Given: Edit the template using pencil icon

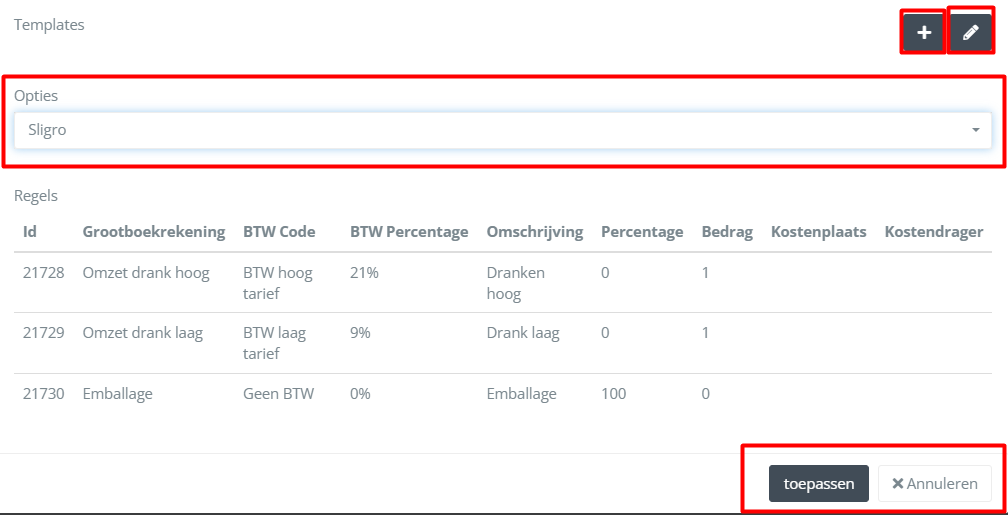Looking at the screenshot, I should point(970,33).
